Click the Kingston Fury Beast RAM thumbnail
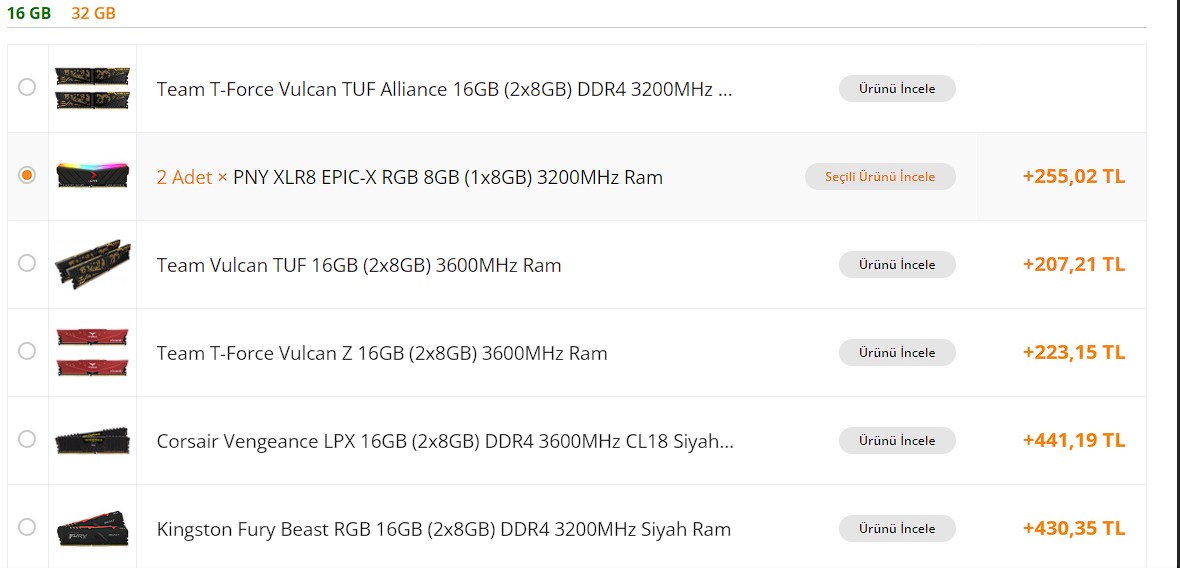This screenshot has width=1180, height=568. (x=92, y=528)
